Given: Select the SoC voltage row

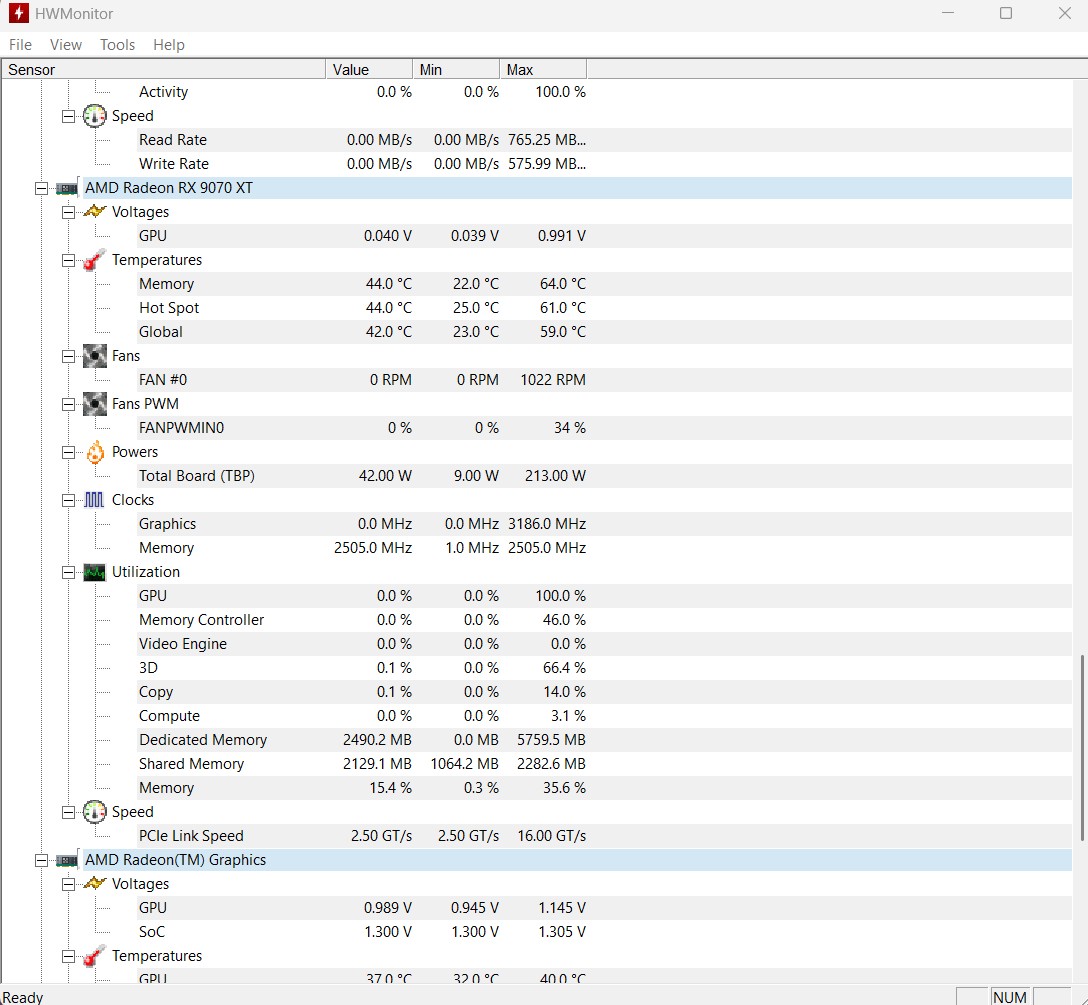Looking at the screenshot, I should pos(604,932).
